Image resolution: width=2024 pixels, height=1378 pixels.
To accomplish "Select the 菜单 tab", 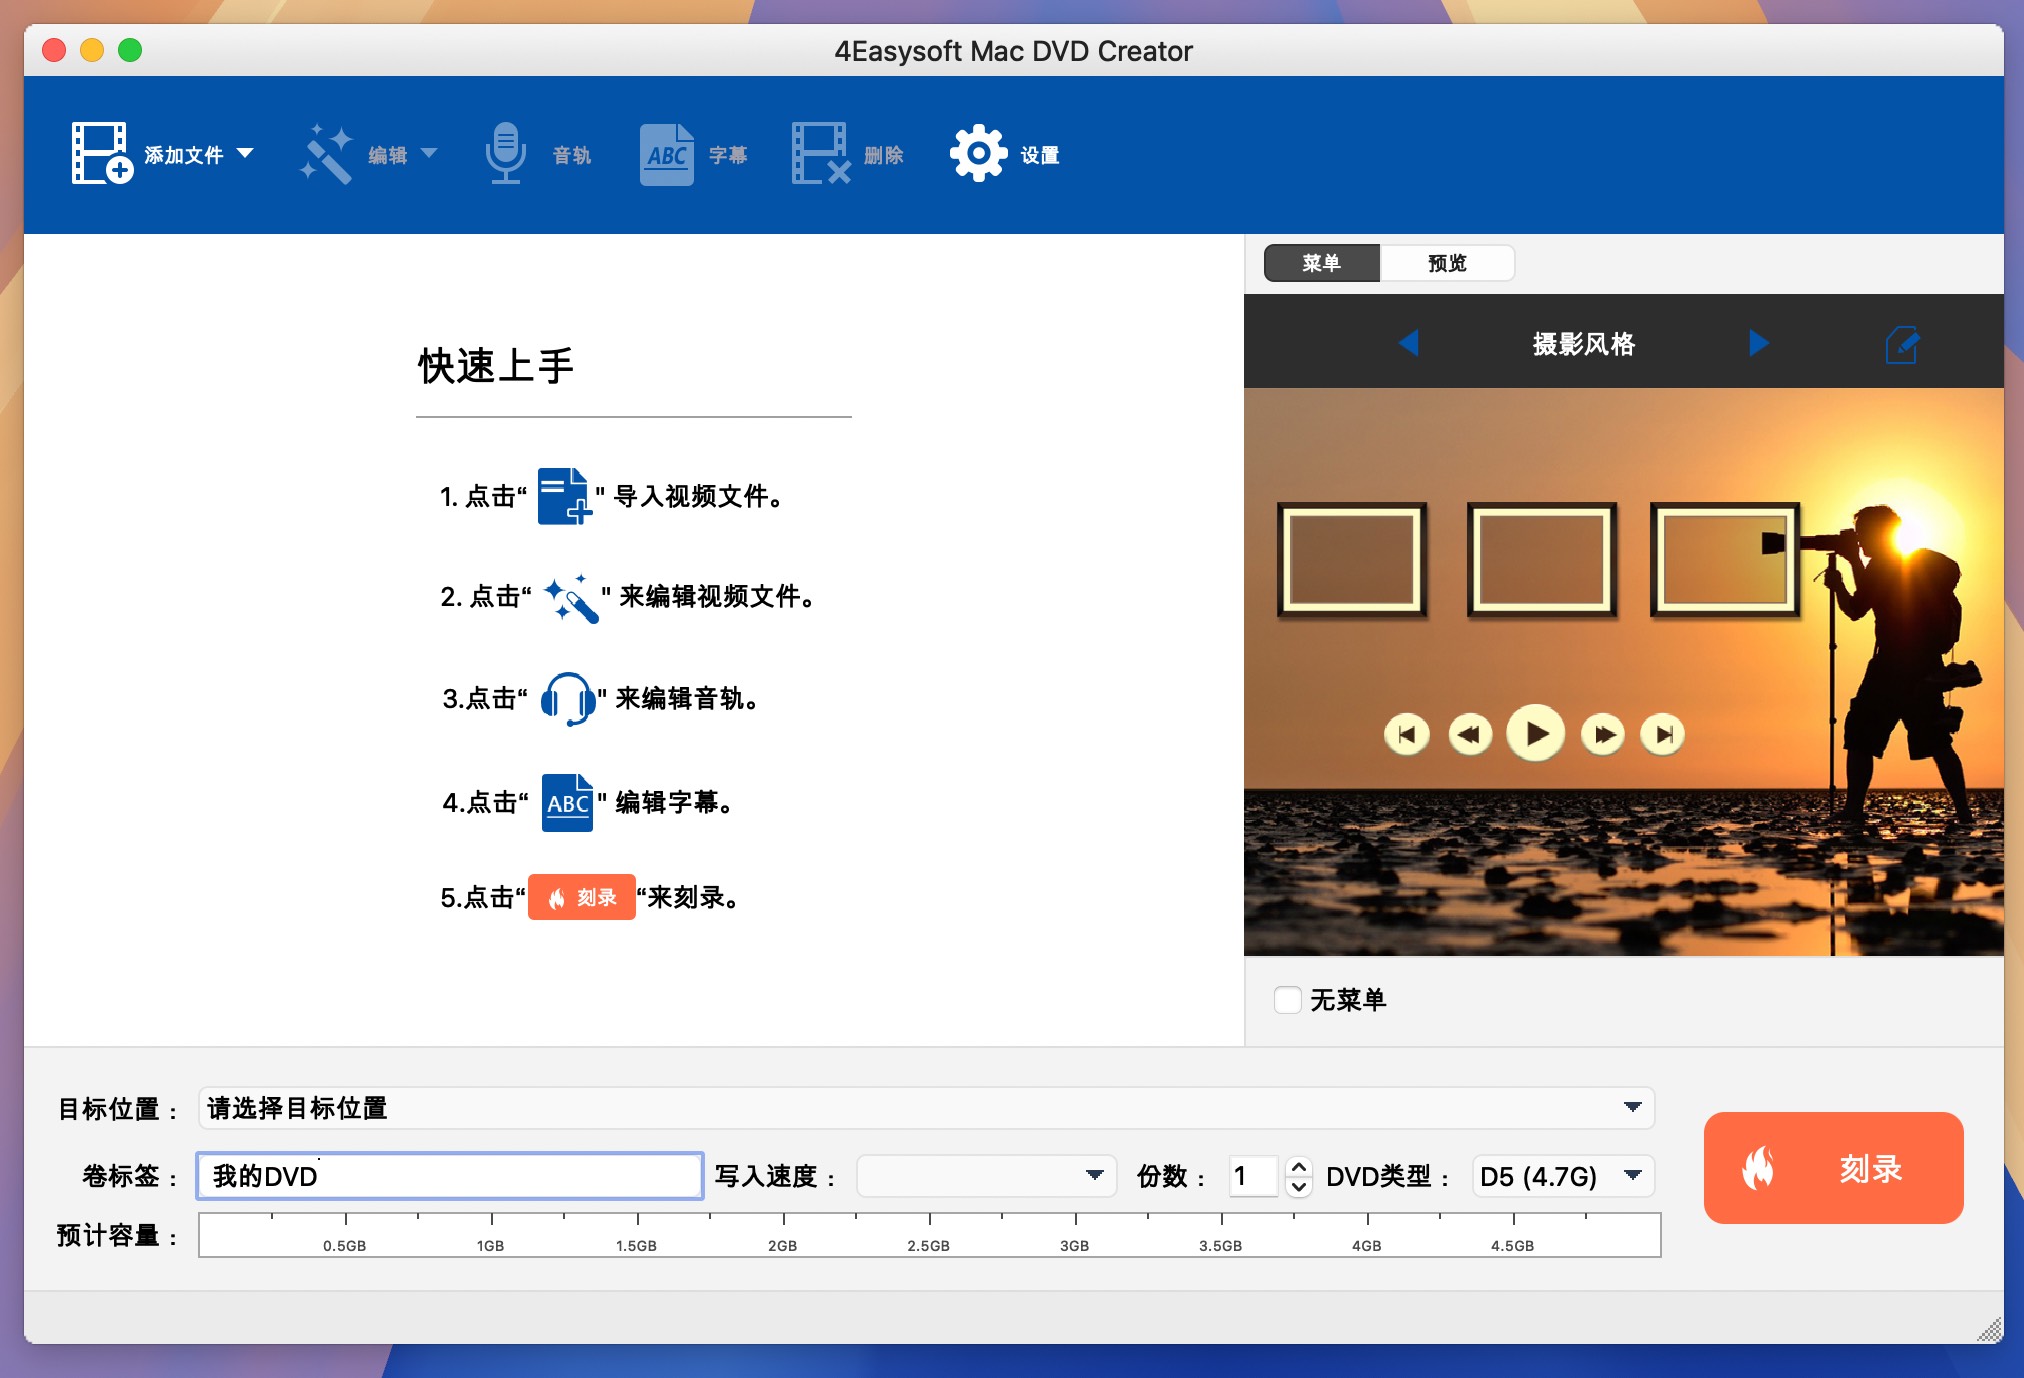I will 1322,262.
